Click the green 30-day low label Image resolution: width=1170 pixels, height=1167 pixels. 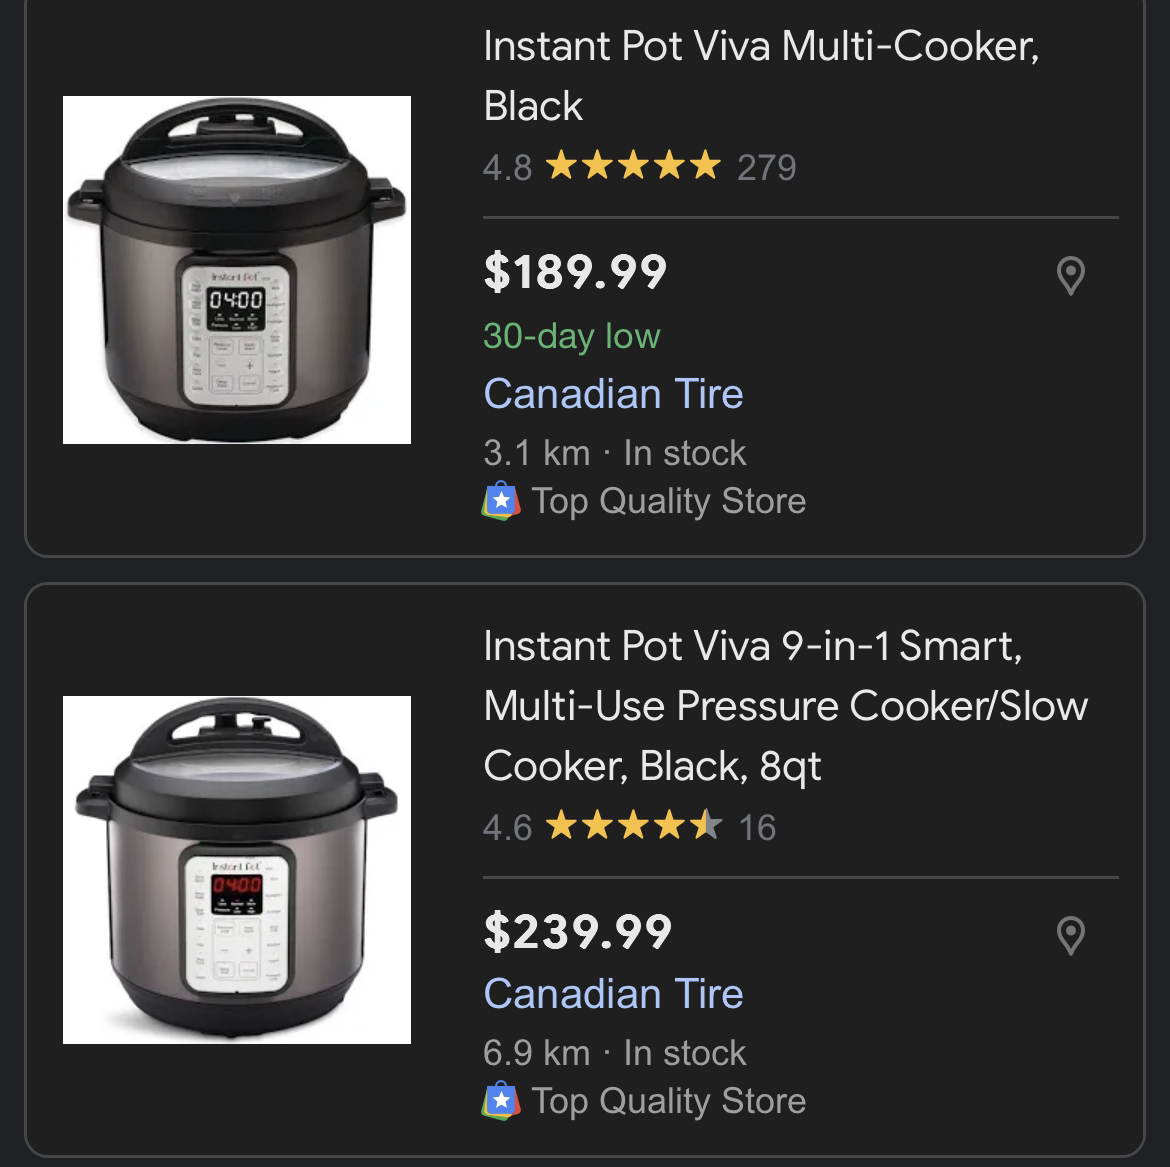point(571,336)
